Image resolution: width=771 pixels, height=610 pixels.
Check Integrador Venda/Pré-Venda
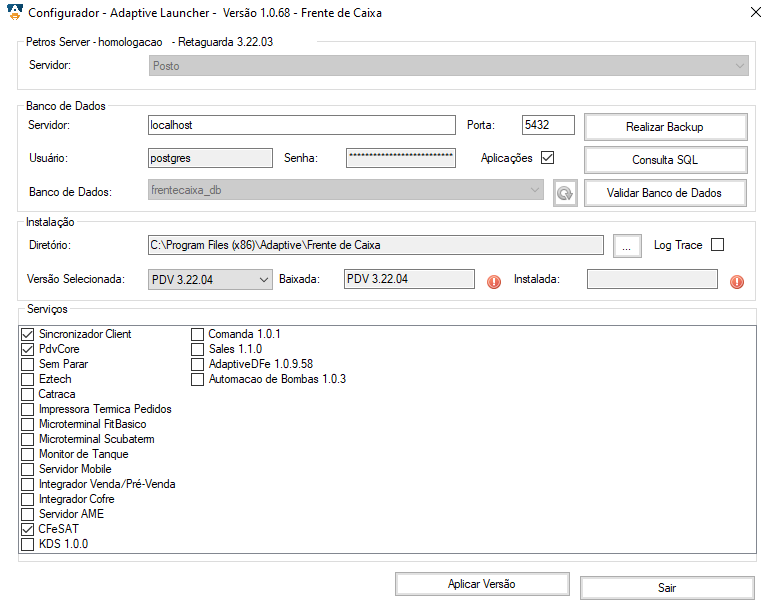tap(28, 484)
